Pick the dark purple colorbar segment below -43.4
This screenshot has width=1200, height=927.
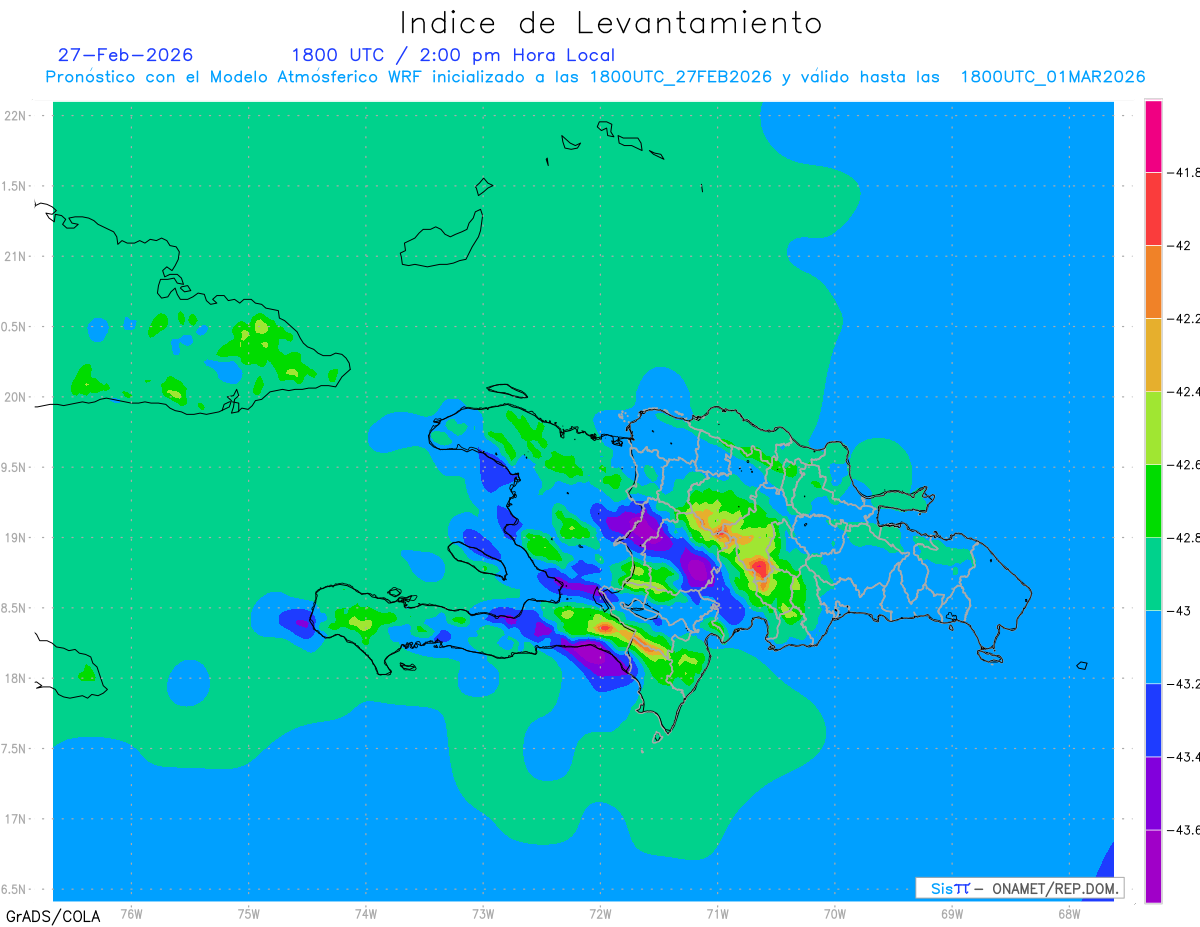(x=1153, y=792)
